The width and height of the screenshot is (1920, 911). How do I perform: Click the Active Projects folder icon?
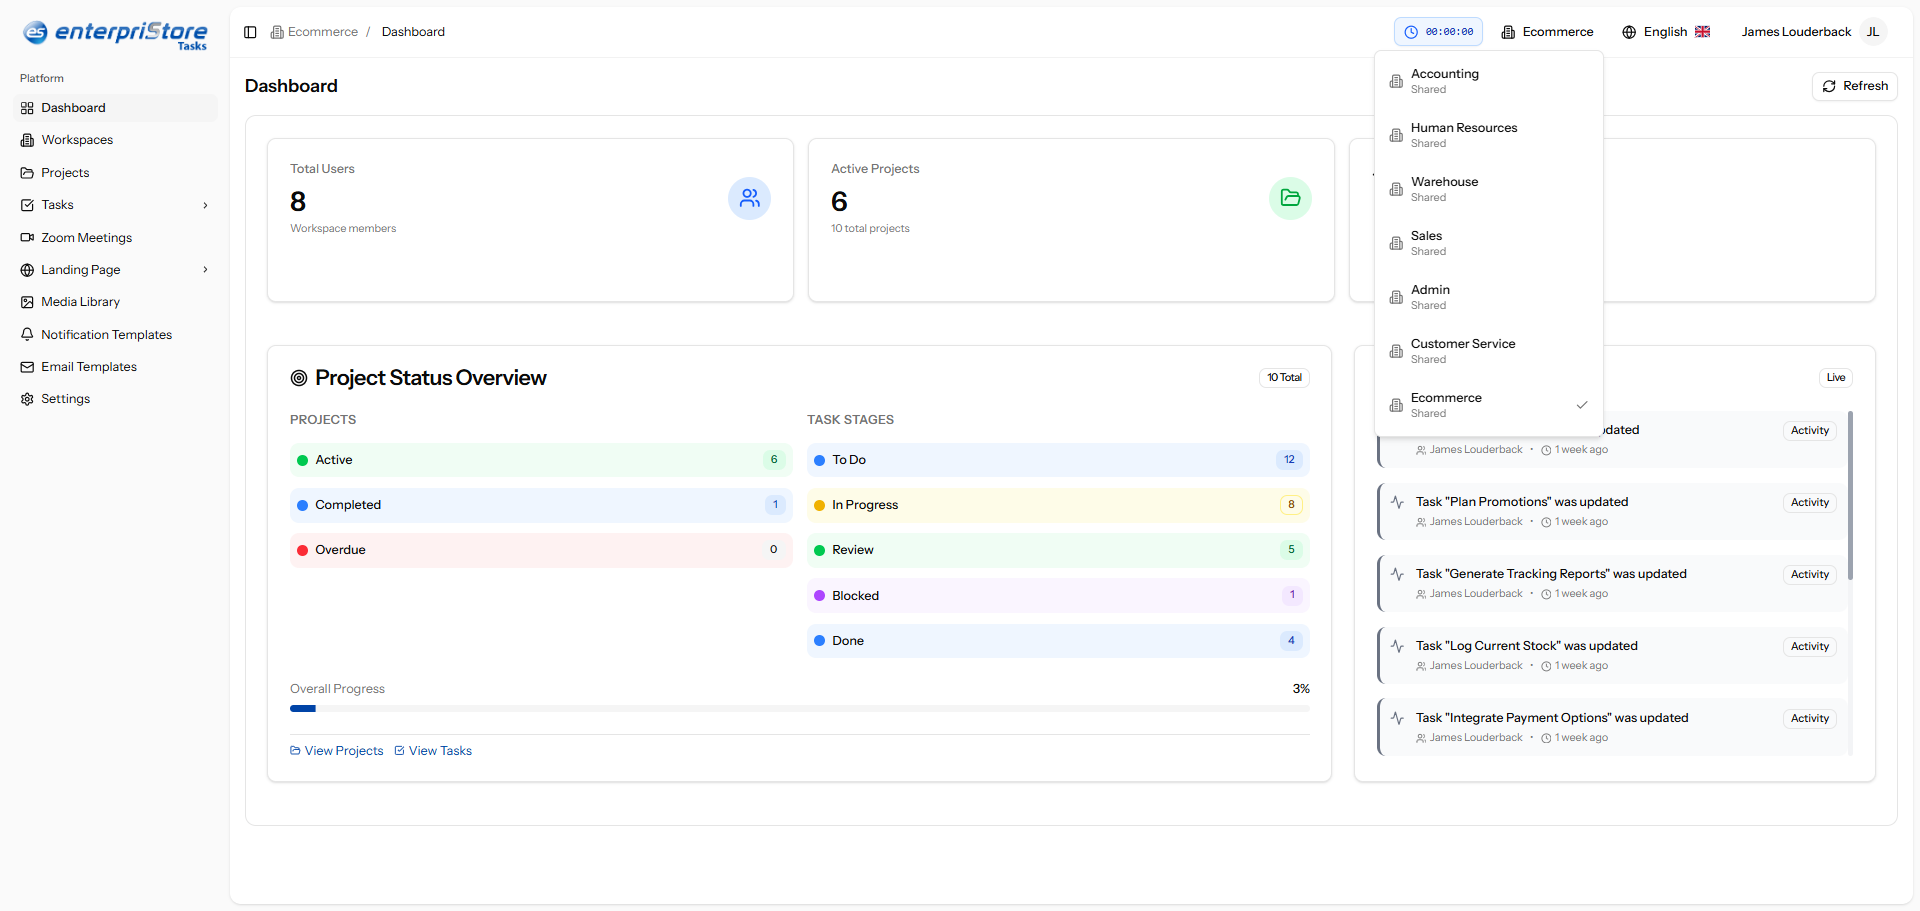click(1290, 199)
